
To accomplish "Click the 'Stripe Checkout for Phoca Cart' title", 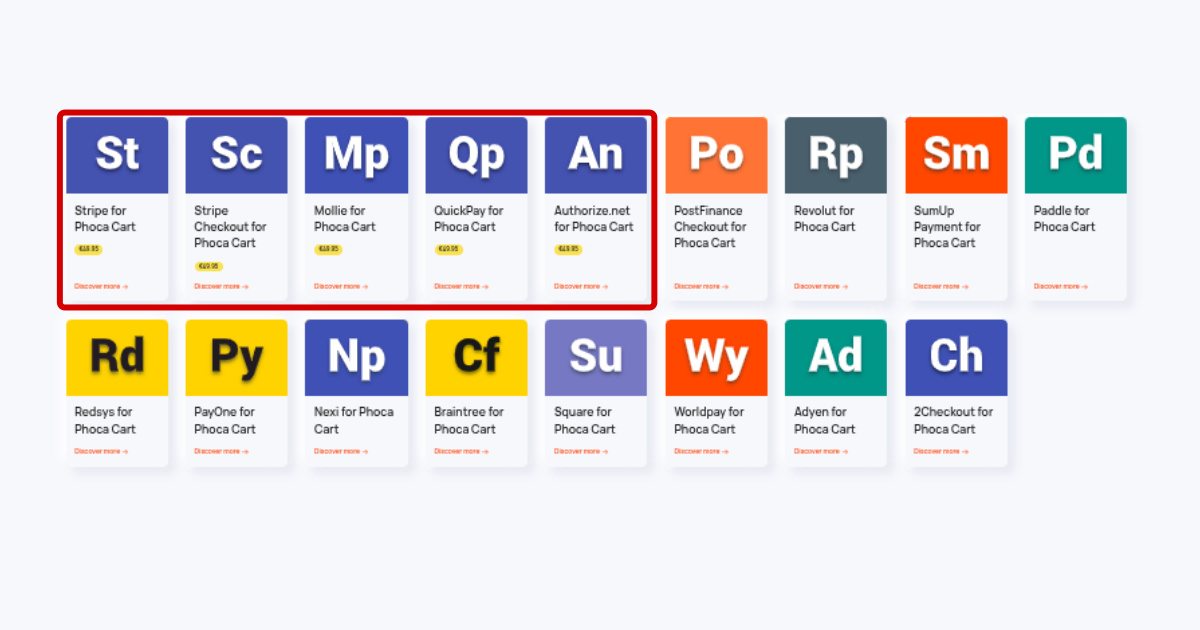I will (231, 227).
